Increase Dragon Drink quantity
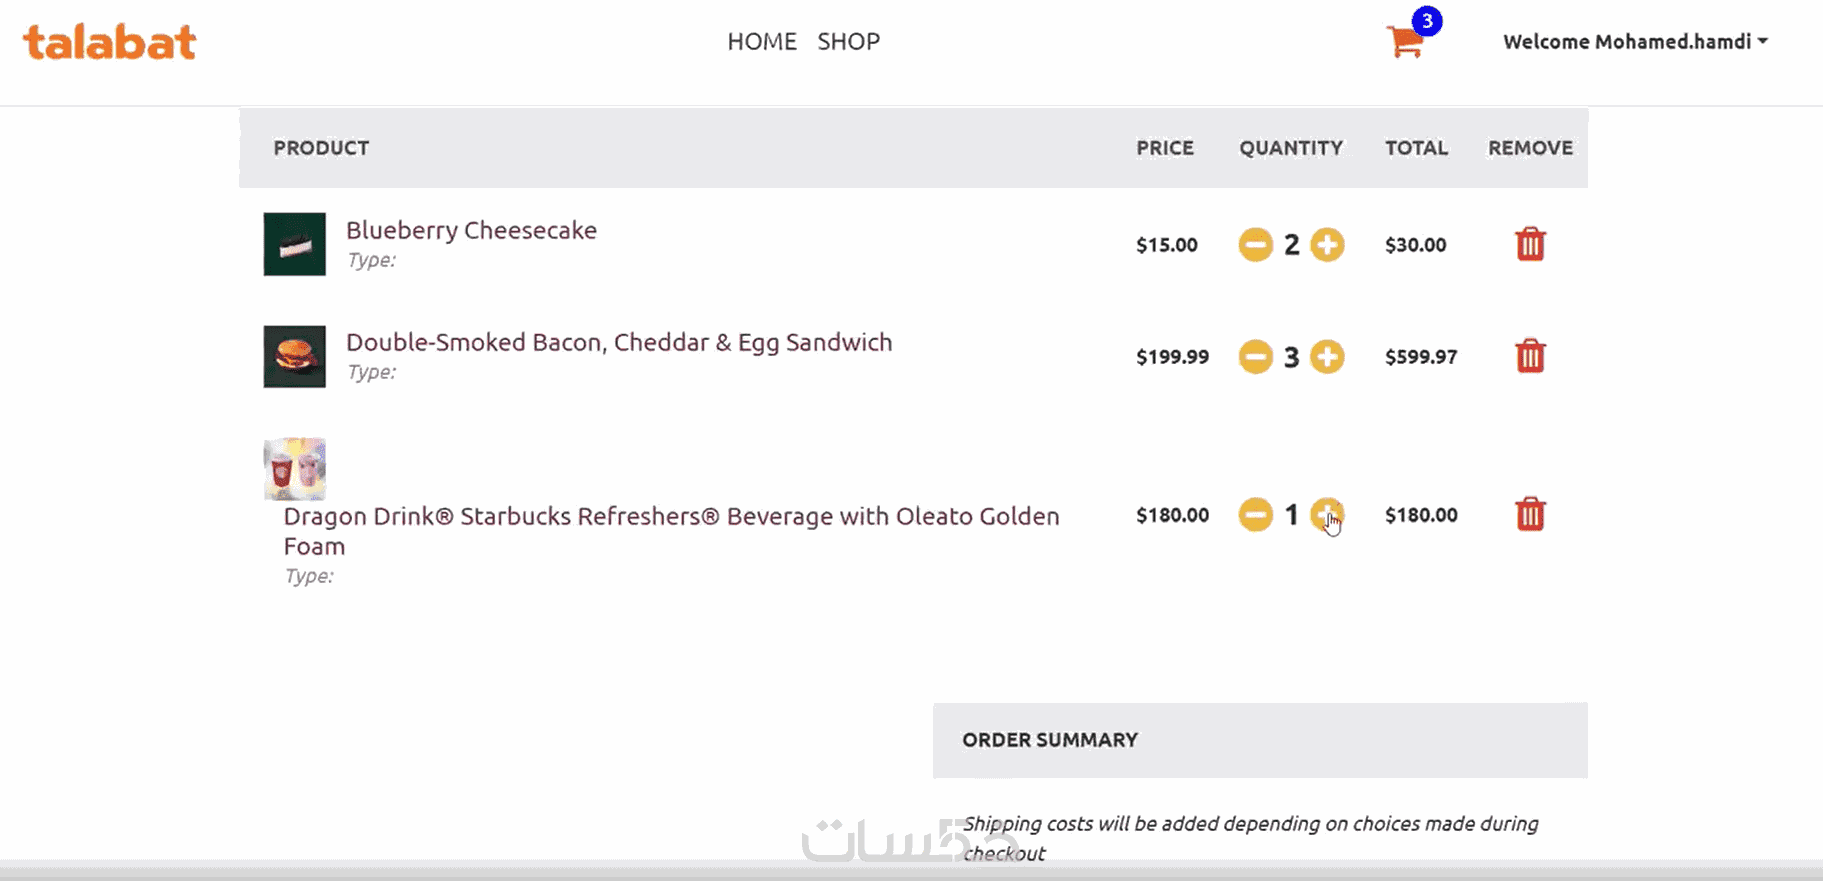This screenshot has width=1823, height=881. tap(1327, 514)
